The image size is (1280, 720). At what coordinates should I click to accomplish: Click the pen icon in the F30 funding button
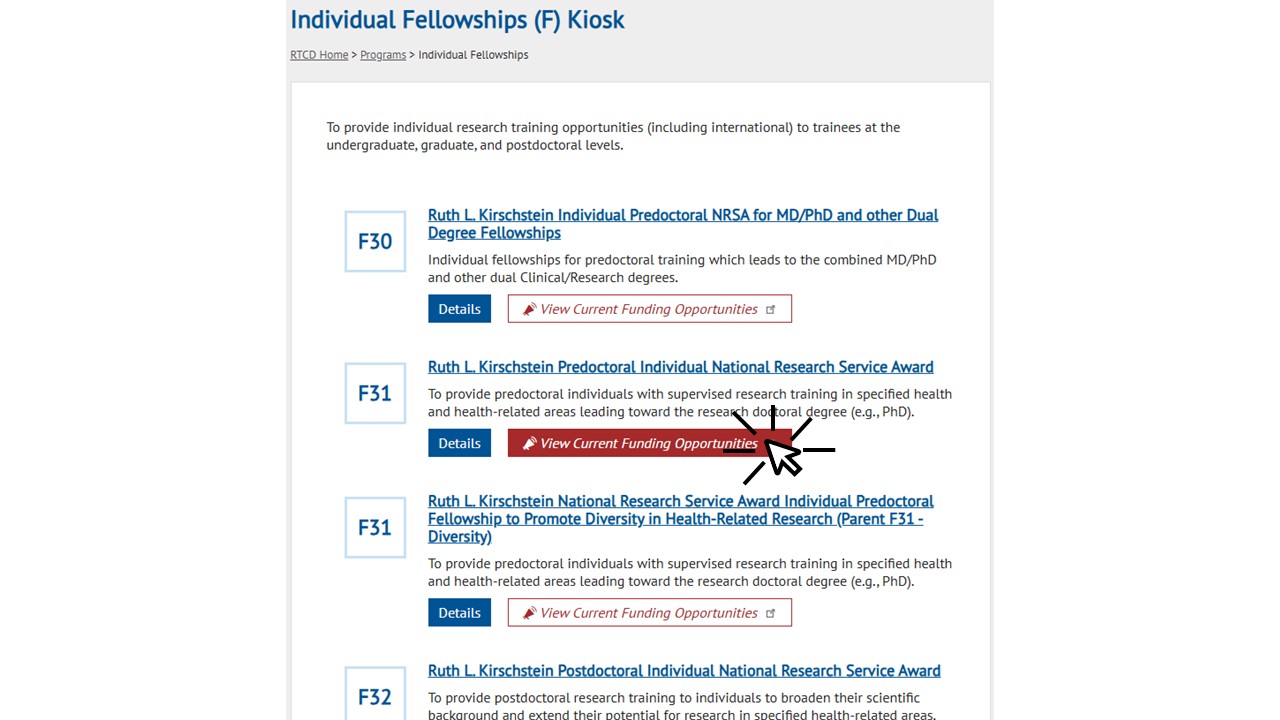[x=529, y=309]
